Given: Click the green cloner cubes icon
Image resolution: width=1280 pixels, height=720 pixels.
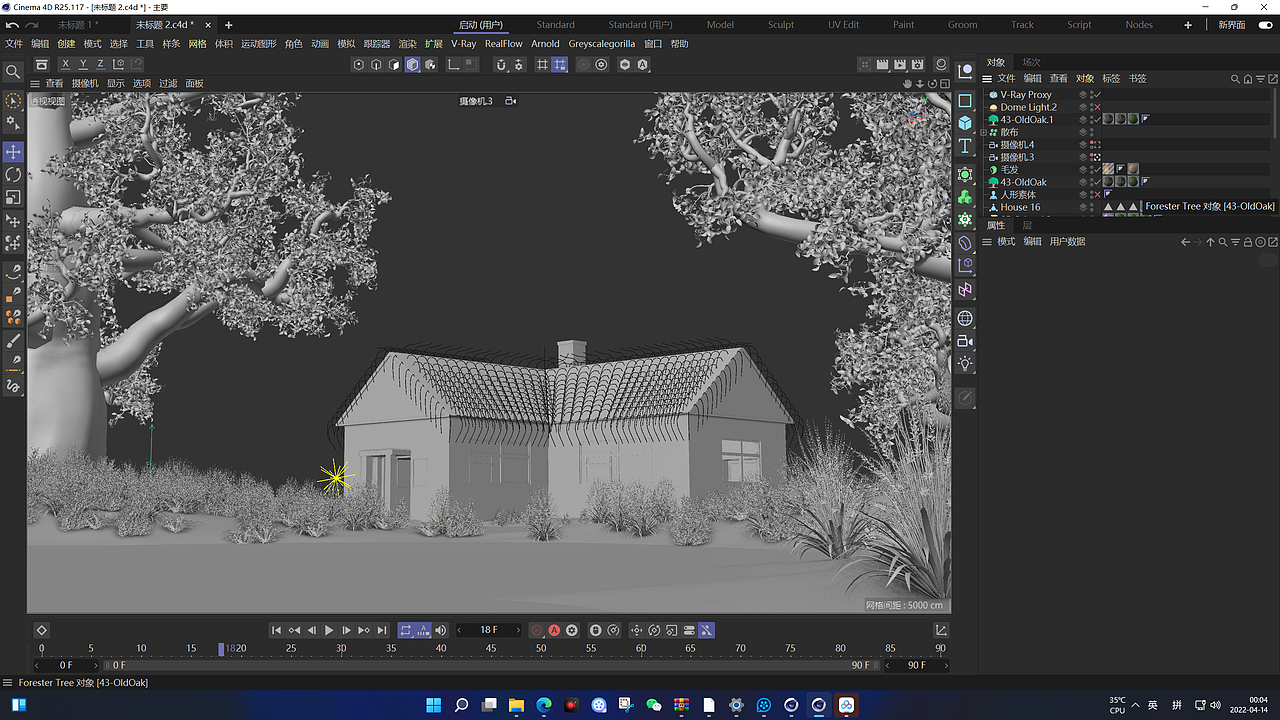Looking at the screenshot, I should click(x=965, y=196).
